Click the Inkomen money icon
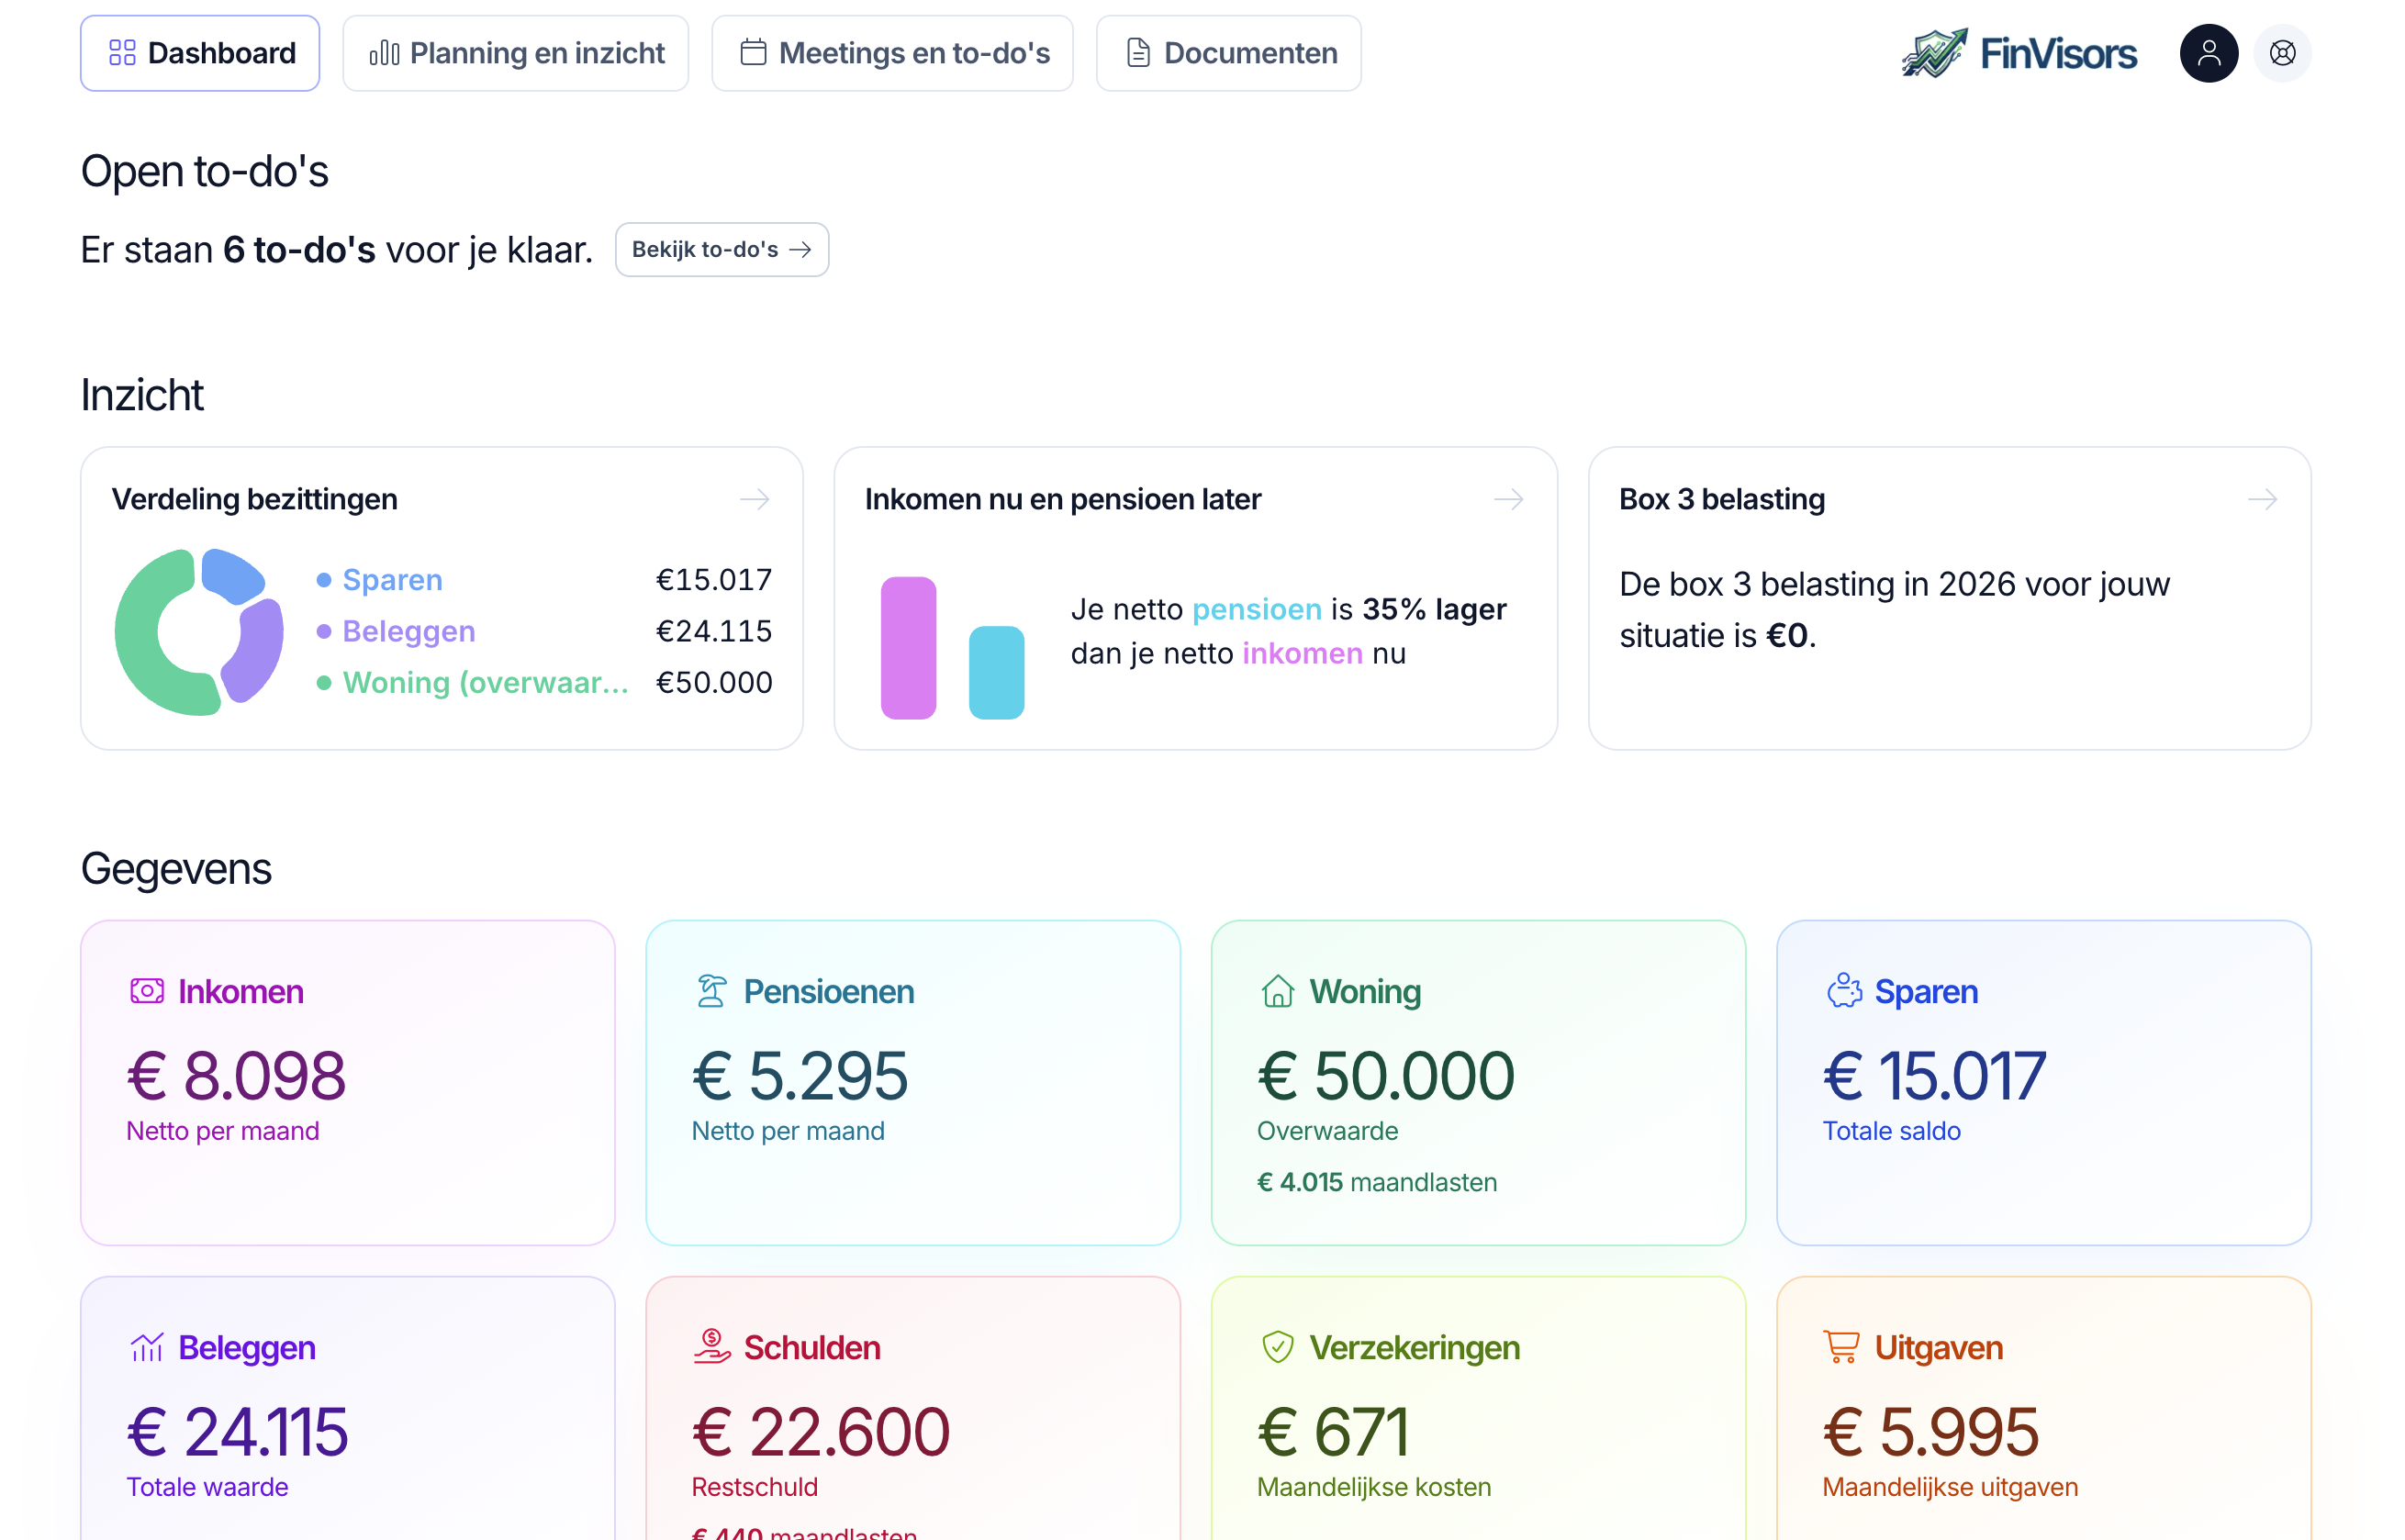2405x1540 pixels. (147, 991)
